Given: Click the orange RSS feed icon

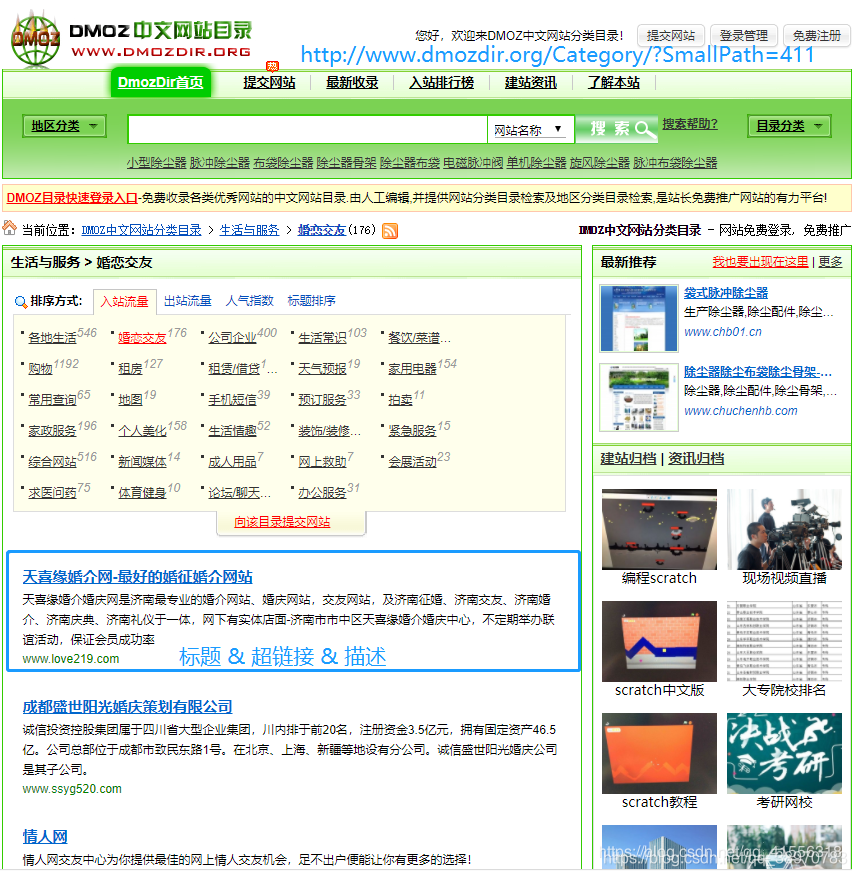Looking at the screenshot, I should pyautogui.click(x=390, y=231).
